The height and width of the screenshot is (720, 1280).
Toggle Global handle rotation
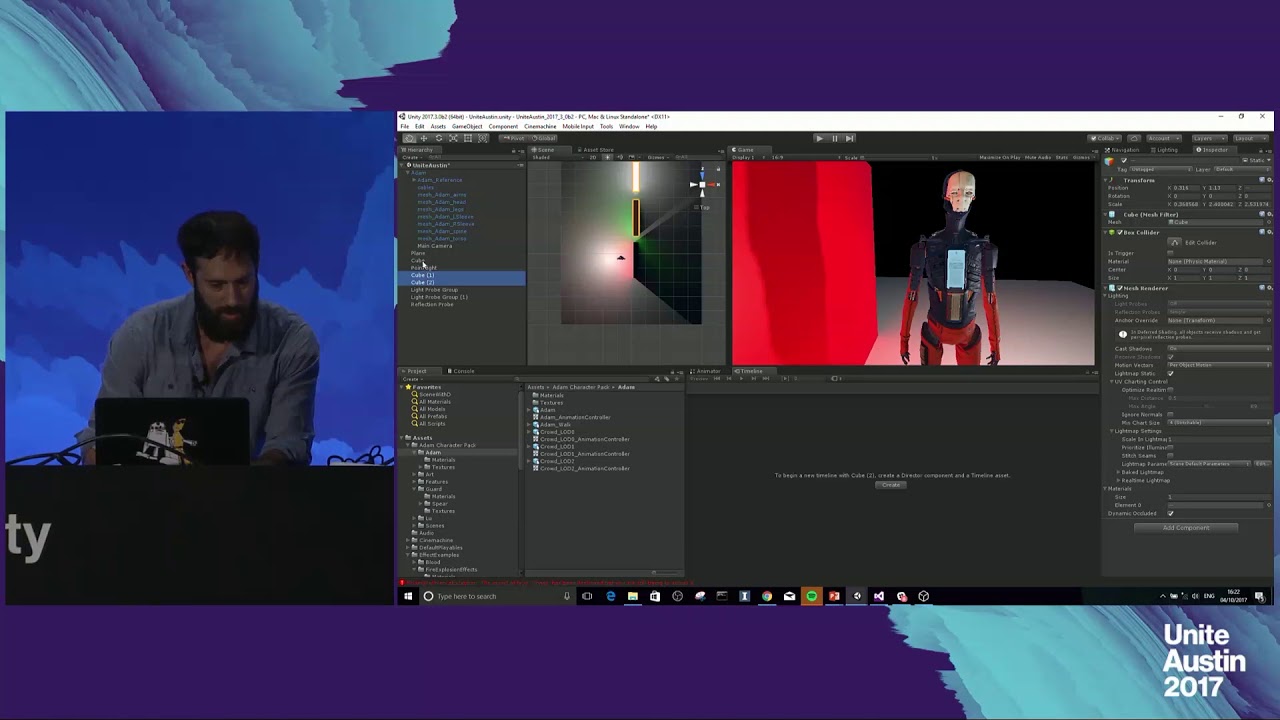point(543,138)
